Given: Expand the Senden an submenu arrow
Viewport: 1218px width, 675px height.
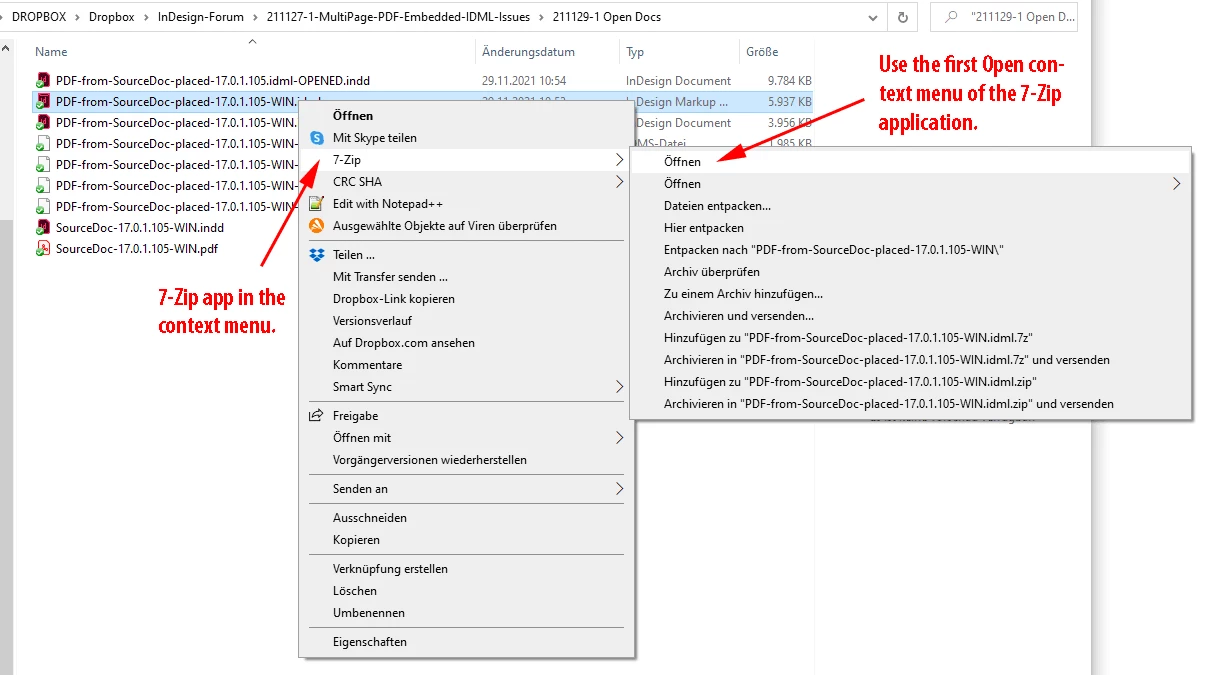Looking at the screenshot, I should [620, 489].
